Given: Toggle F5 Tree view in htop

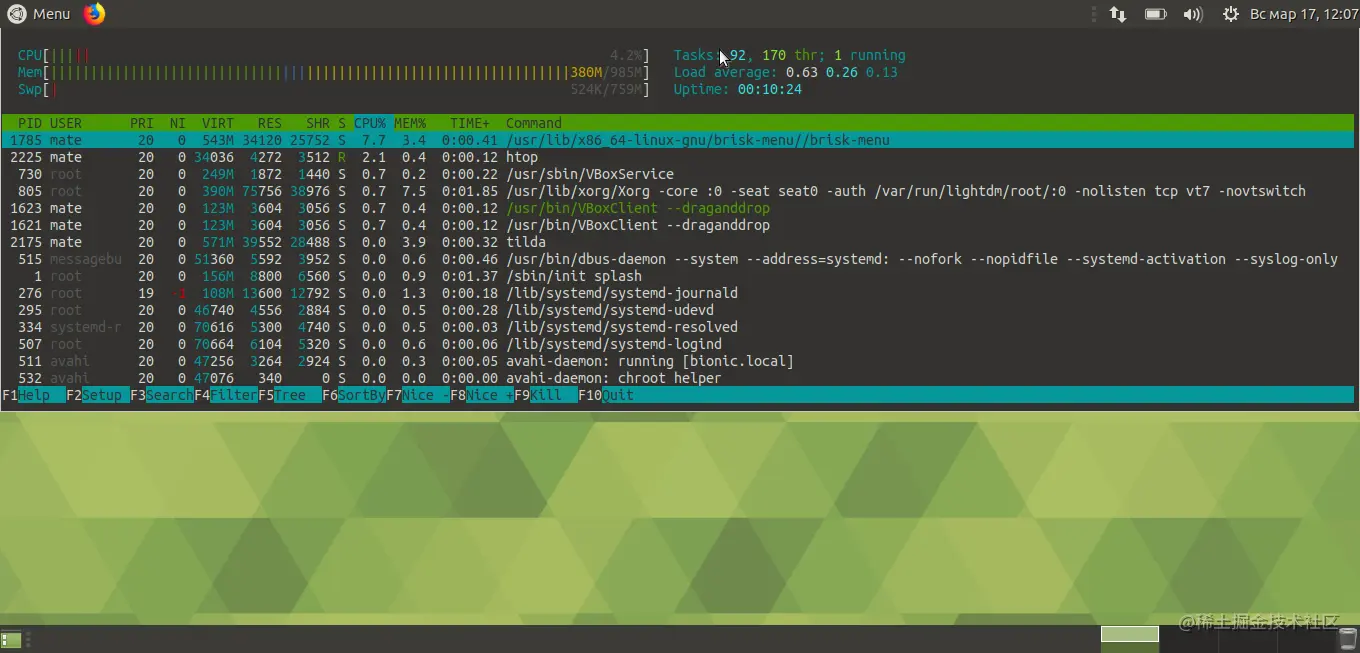Looking at the screenshot, I should (x=290, y=395).
